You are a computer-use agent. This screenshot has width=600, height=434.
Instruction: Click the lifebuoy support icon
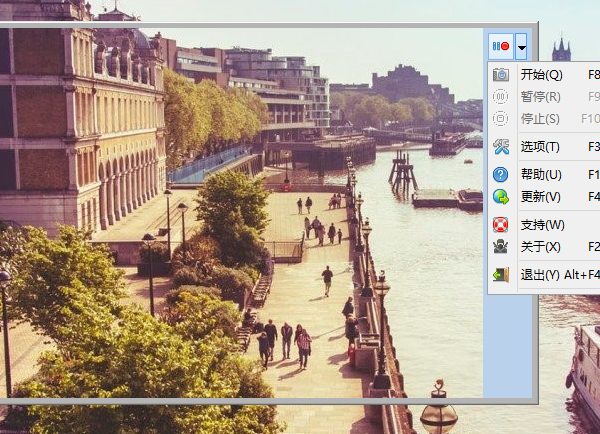[x=501, y=225]
